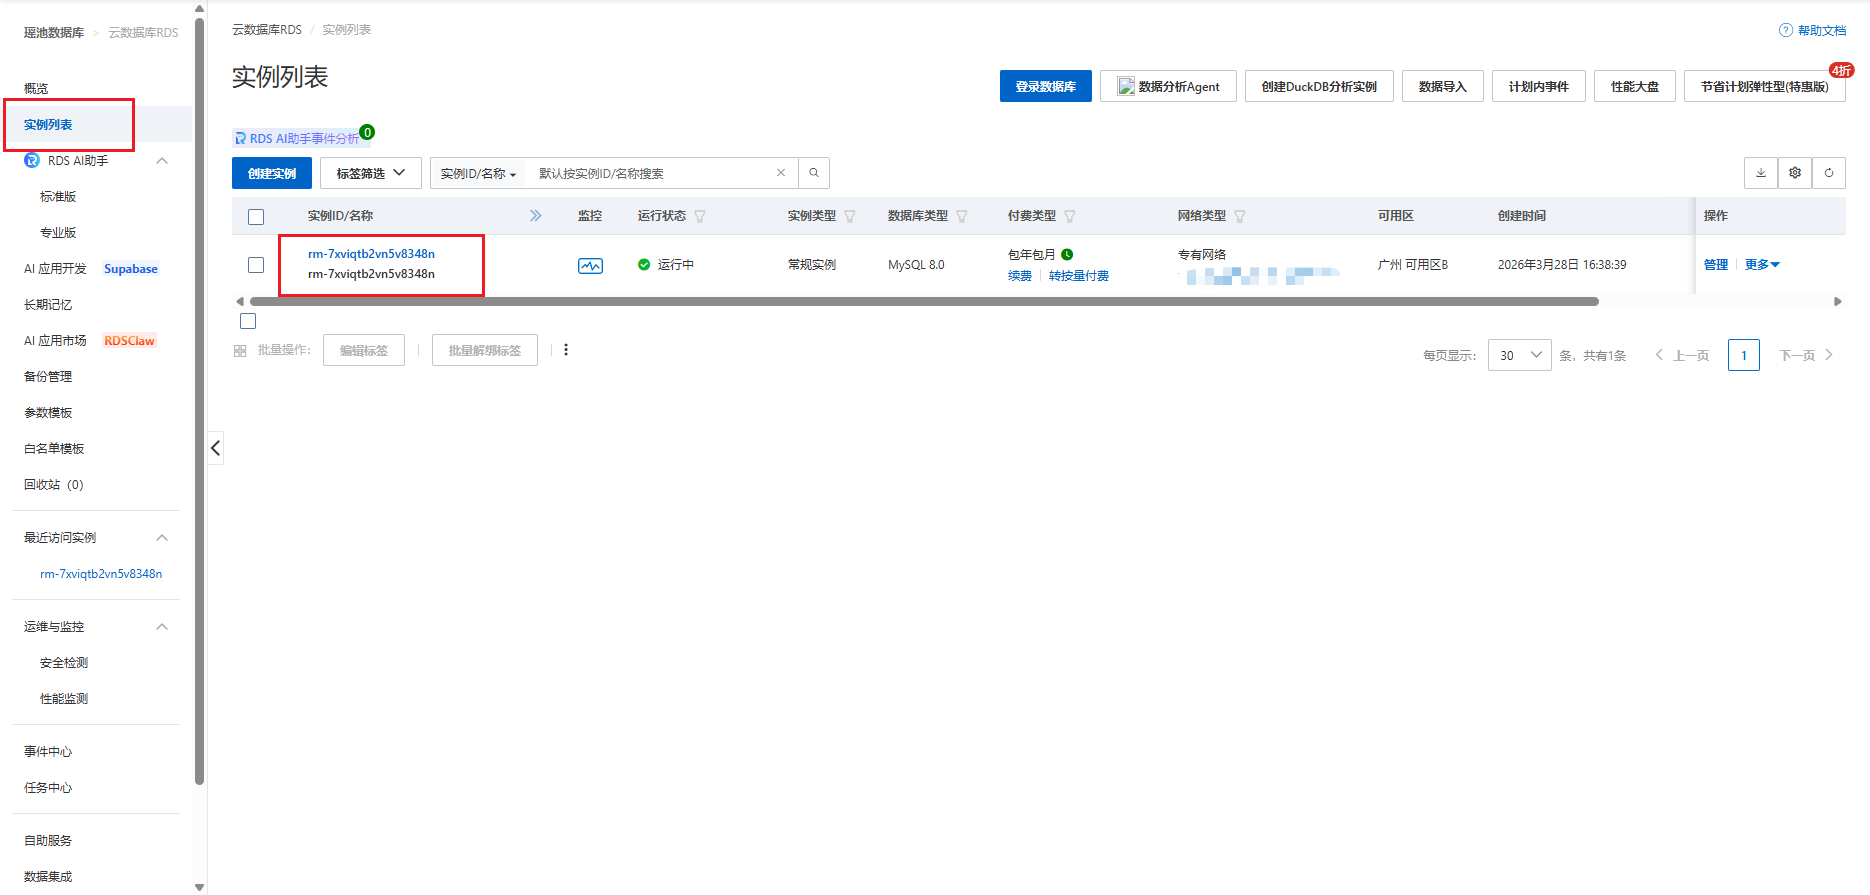
Task: Open filter icon for running status column
Action: pyautogui.click(x=700, y=216)
